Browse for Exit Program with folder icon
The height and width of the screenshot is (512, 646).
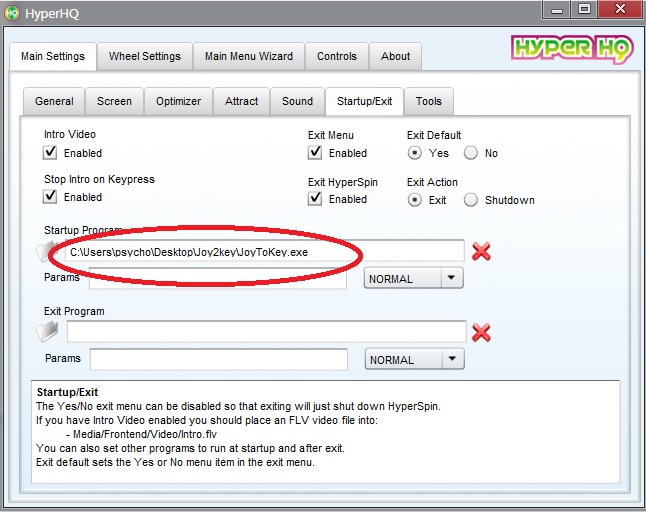(47, 332)
